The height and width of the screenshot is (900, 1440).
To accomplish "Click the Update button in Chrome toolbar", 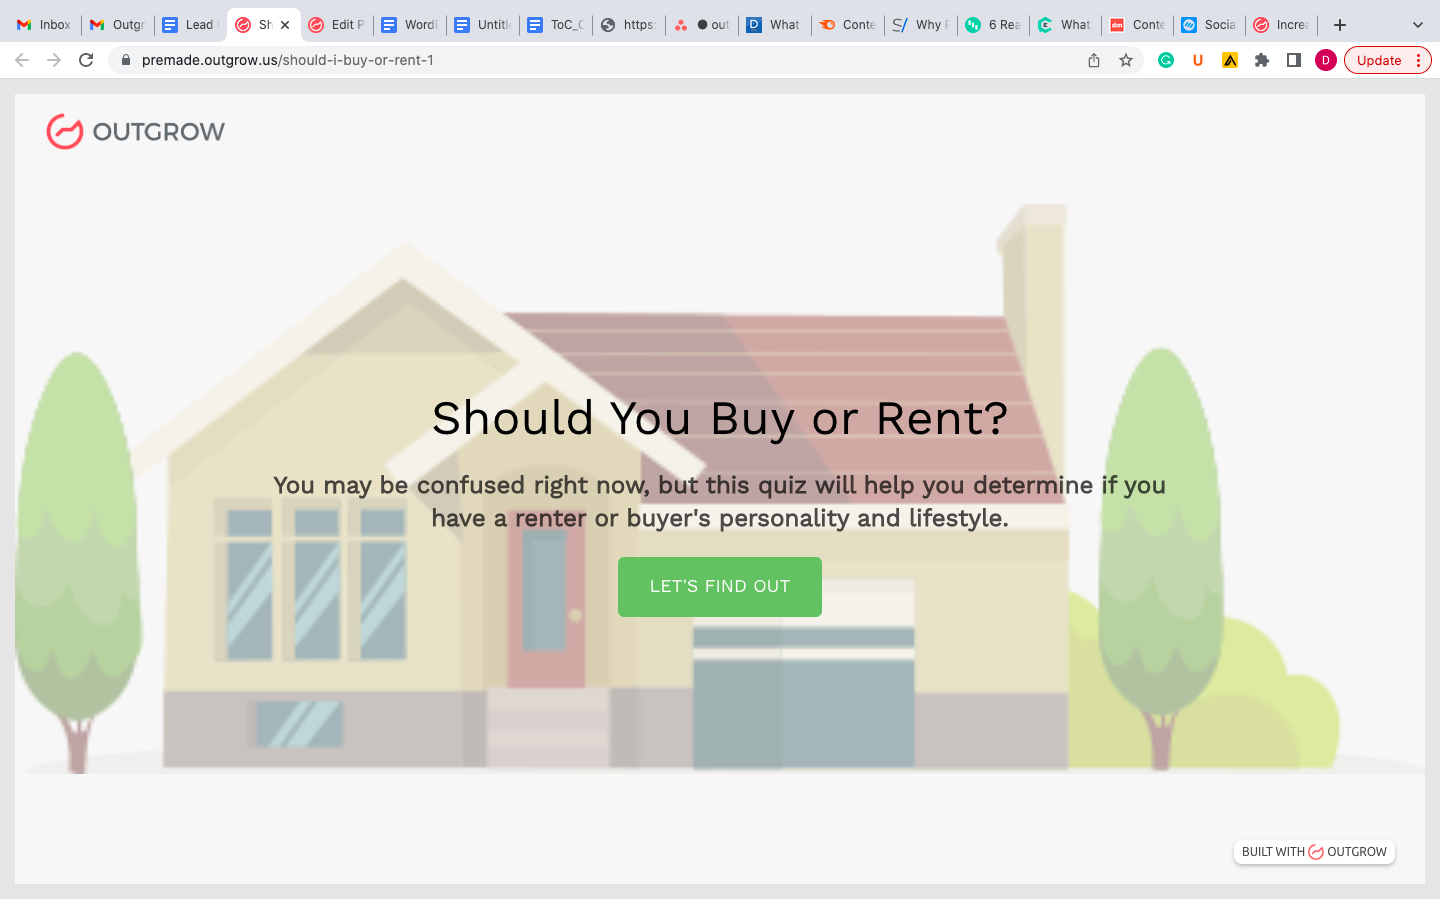I will tap(1379, 60).
